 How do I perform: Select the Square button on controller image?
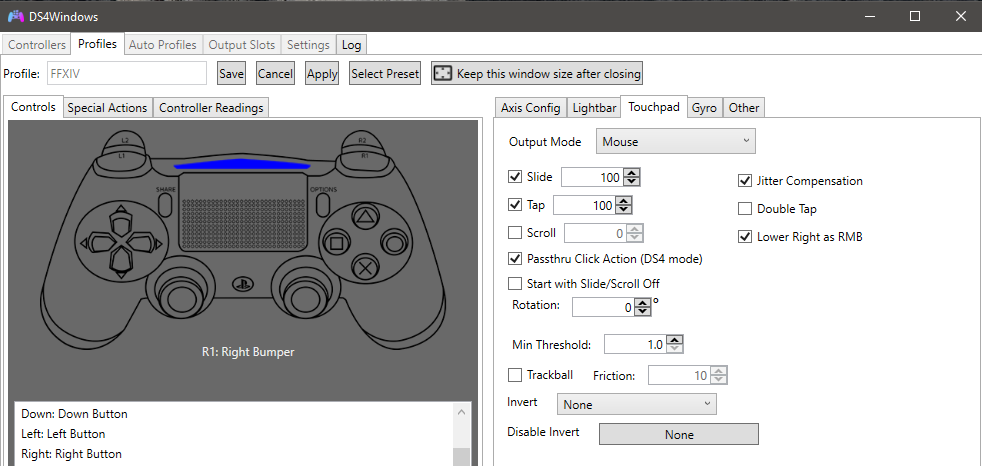tap(336, 242)
